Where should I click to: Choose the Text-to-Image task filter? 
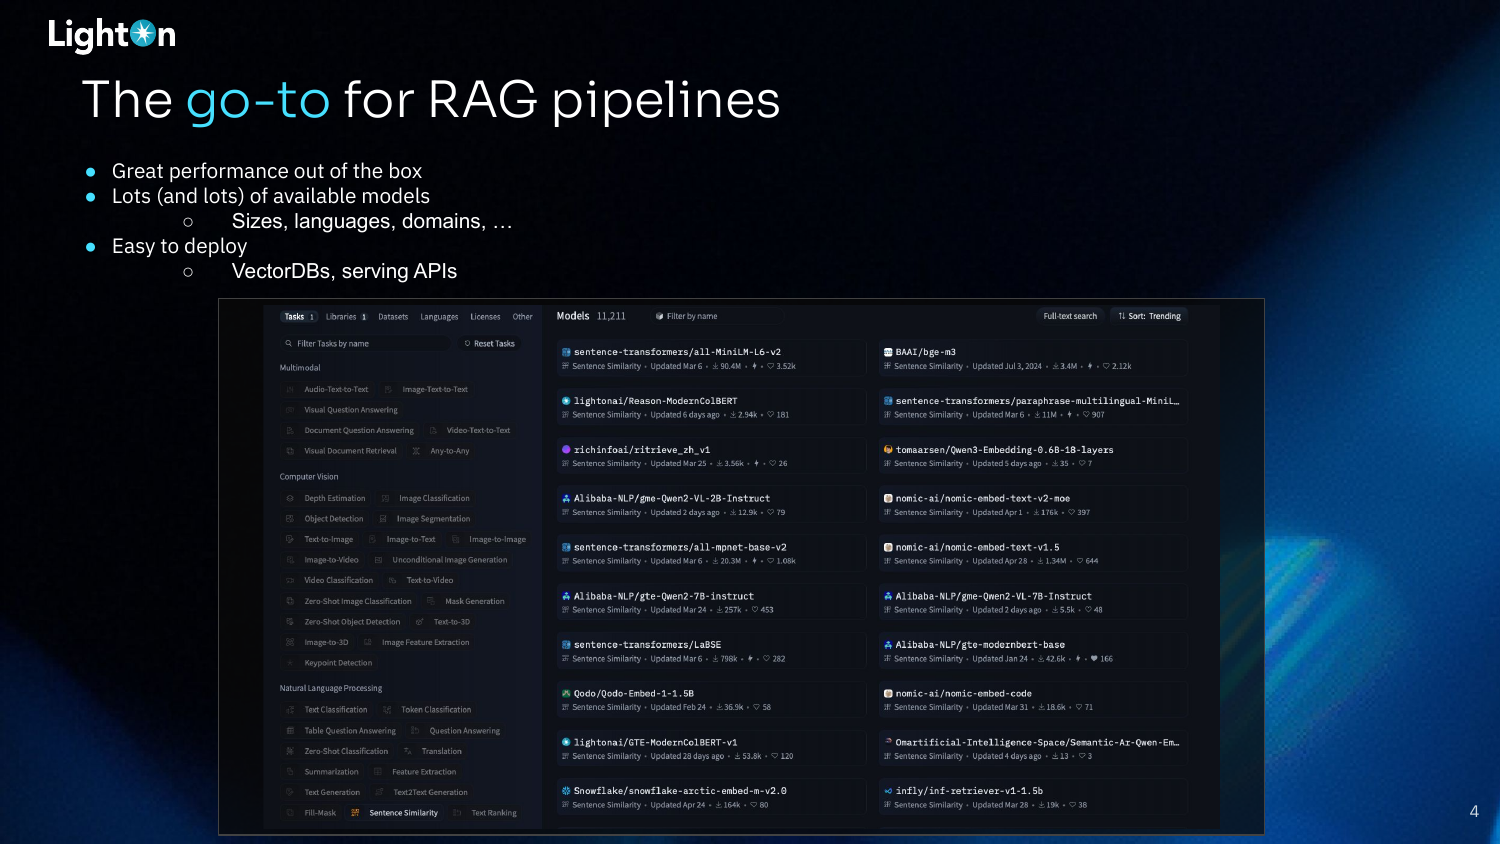[x=320, y=539]
